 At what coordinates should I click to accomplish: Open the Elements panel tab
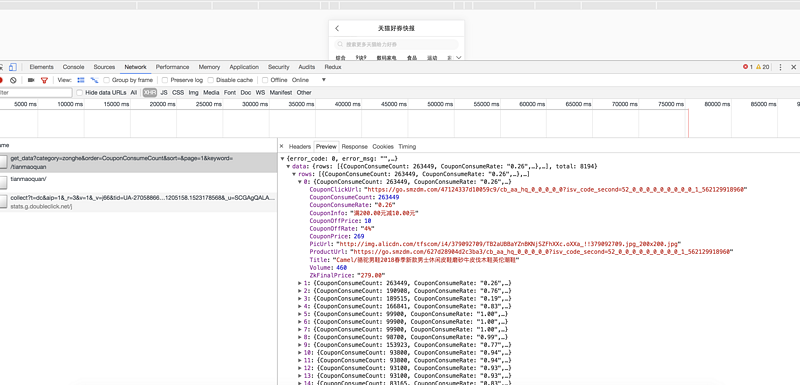(x=41, y=67)
